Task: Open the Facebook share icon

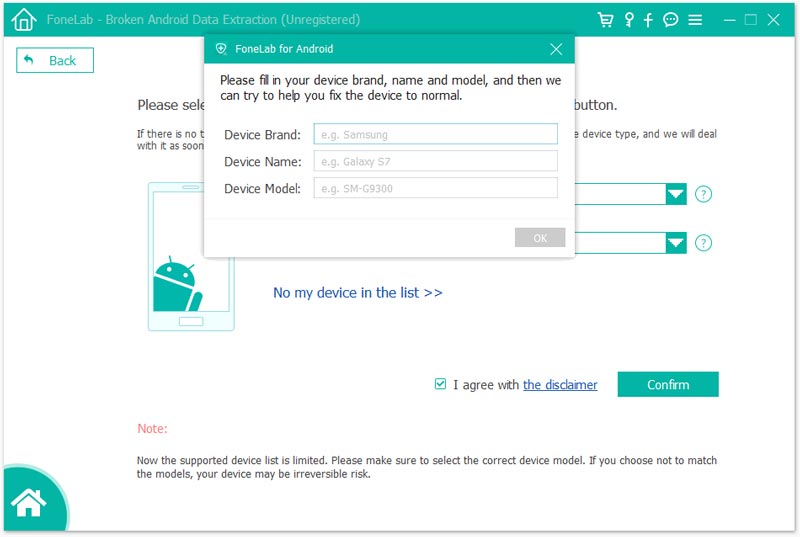Action: [648, 20]
